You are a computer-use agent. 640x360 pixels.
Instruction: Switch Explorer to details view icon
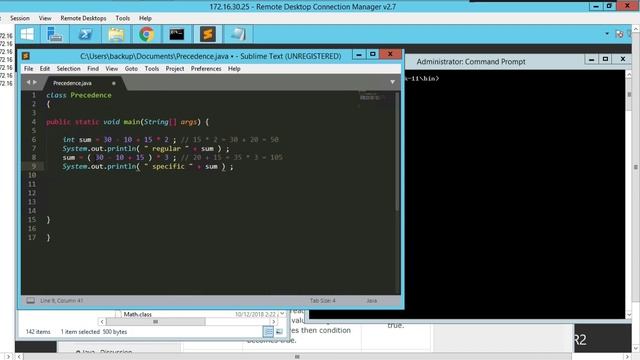[268, 332]
